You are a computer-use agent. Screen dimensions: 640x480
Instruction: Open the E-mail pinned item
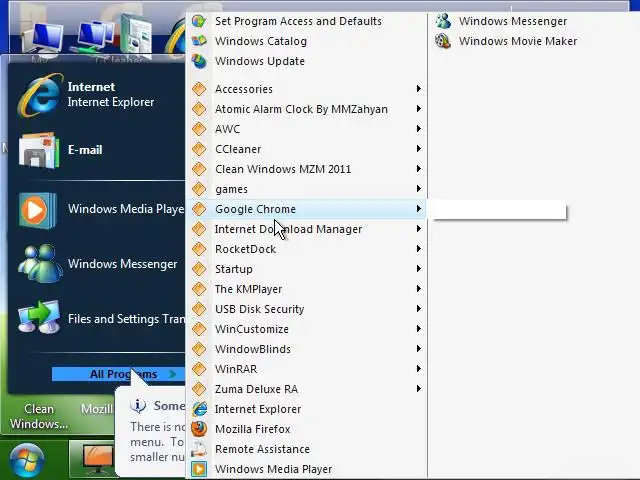click(x=97, y=150)
